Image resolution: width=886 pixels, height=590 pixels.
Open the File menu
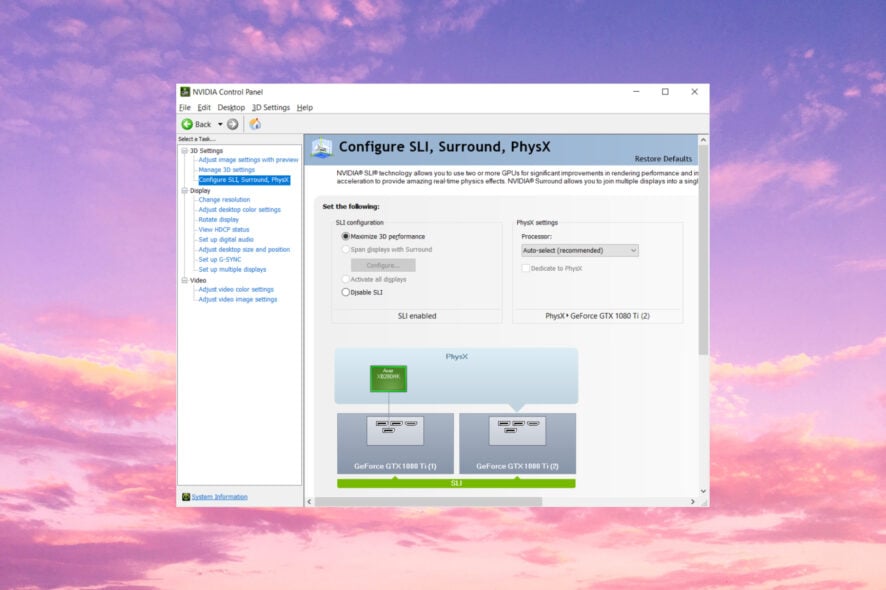[185, 107]
